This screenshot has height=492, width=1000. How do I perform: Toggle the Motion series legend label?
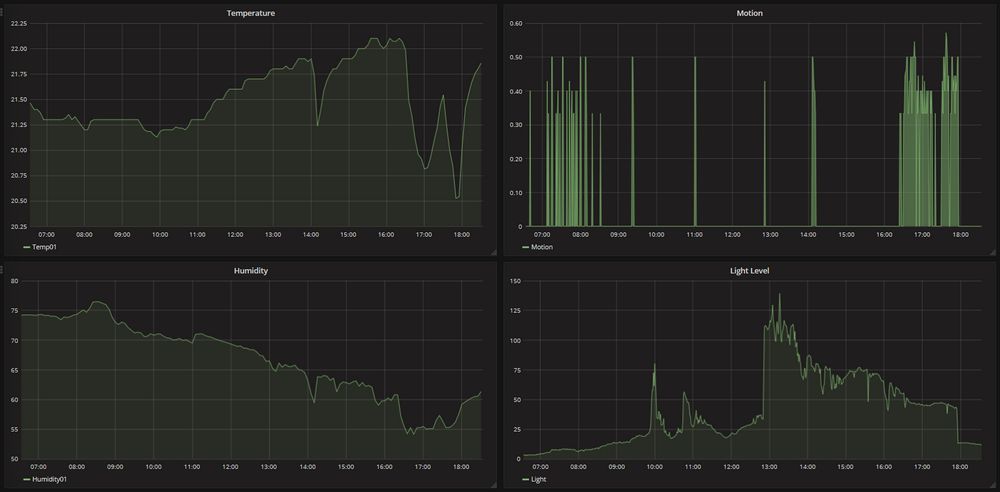[542, 247]
